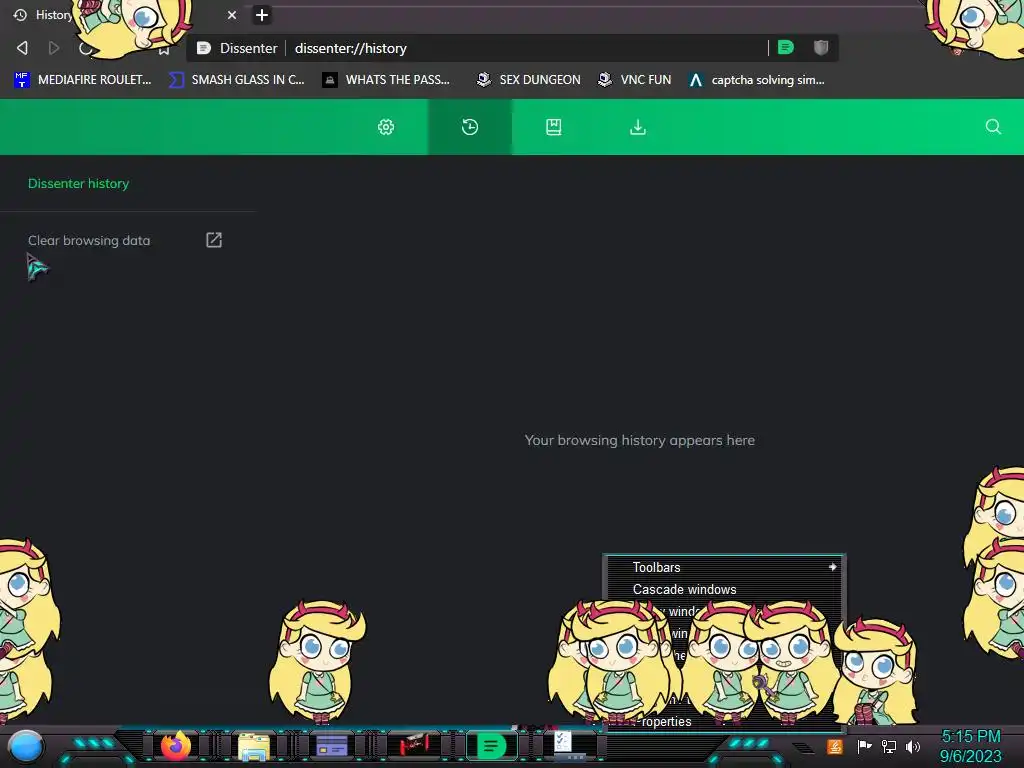The width and height of the screenshot is (1024, 768).
Task: Choose Properties in the taskbar context menu
Action: (x=666, y=721)
